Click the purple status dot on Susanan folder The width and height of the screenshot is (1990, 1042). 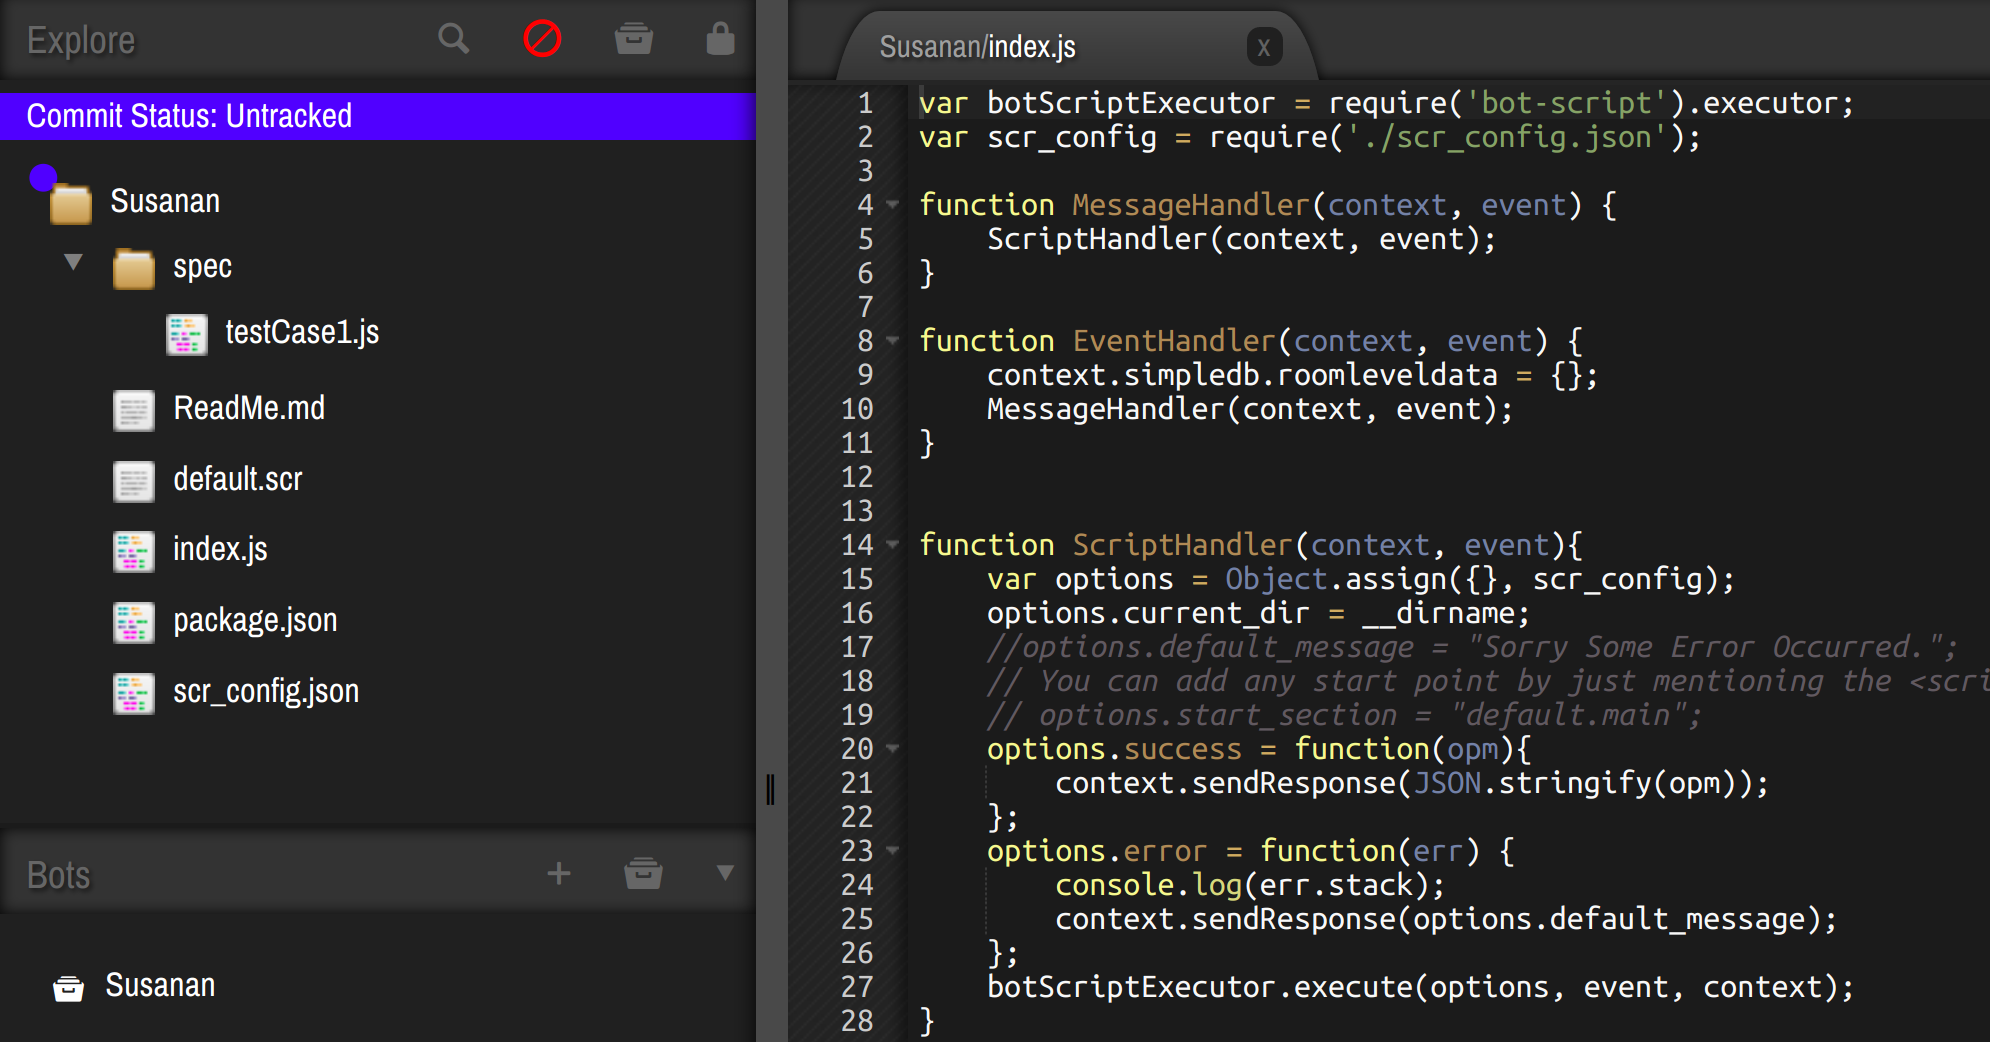pyautogui.click(x=43, y=177)
